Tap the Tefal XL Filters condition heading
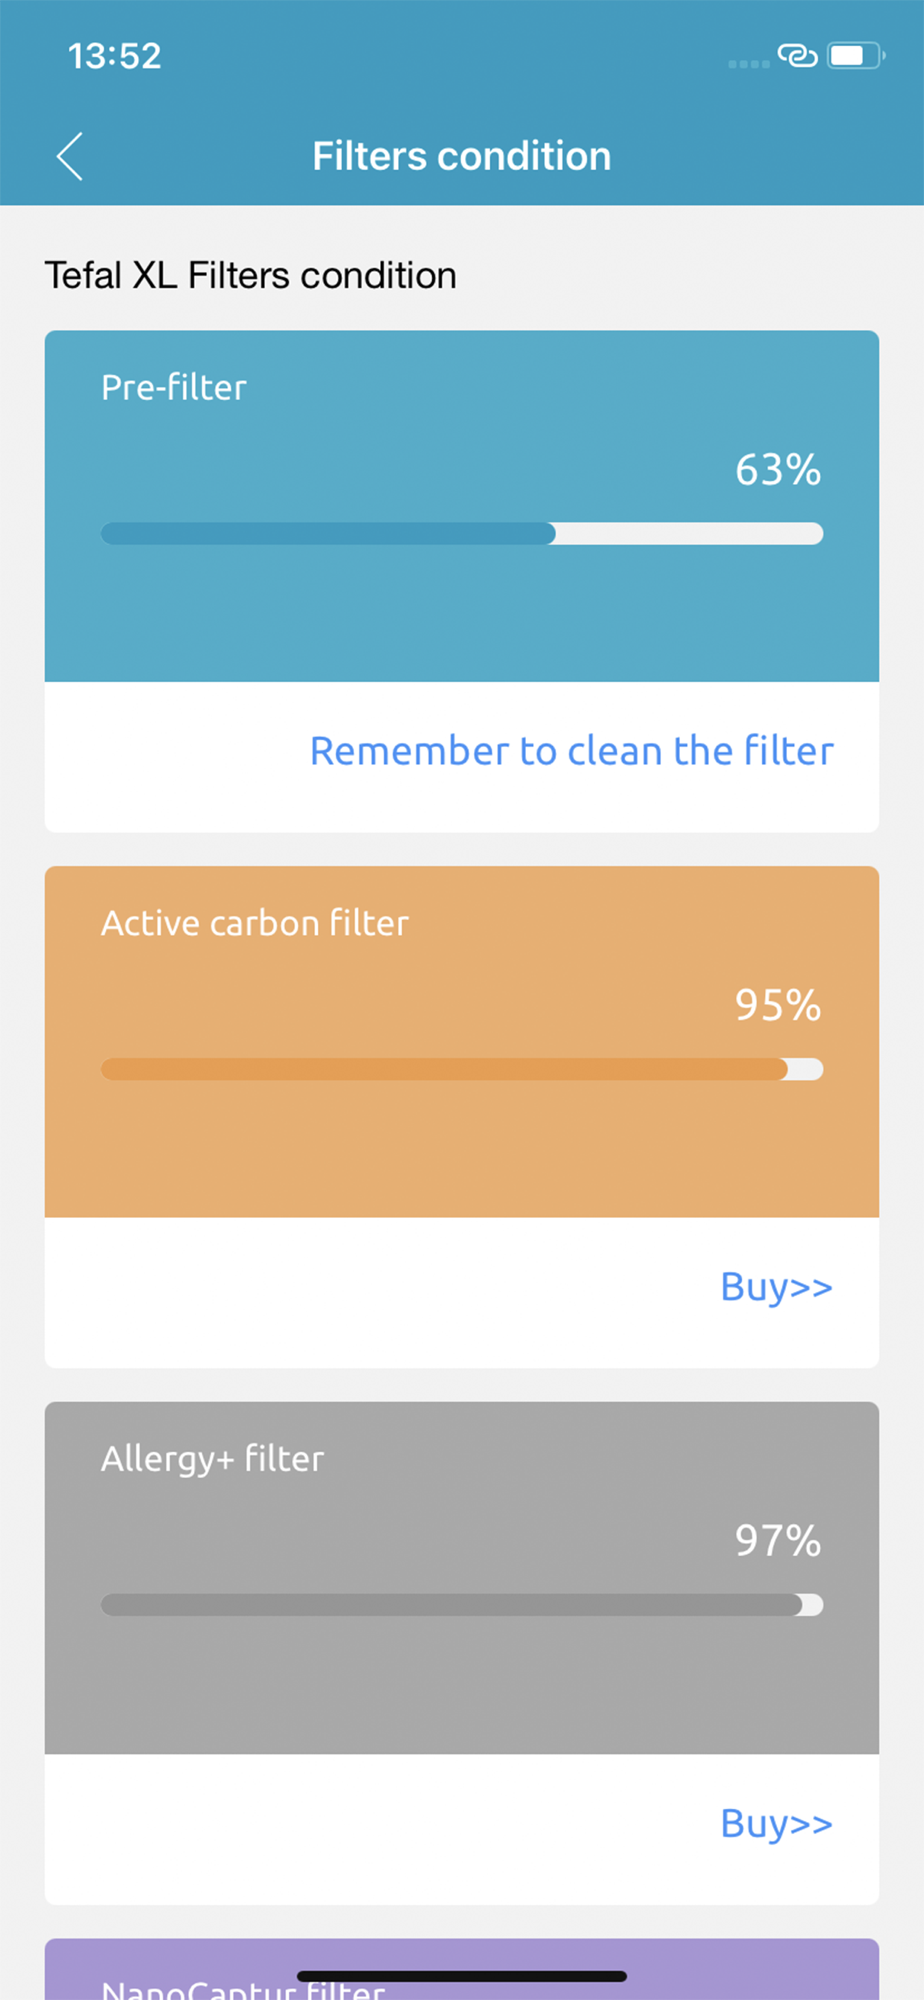Viewport: 924px width, 2000px height. tap(250, 275)
